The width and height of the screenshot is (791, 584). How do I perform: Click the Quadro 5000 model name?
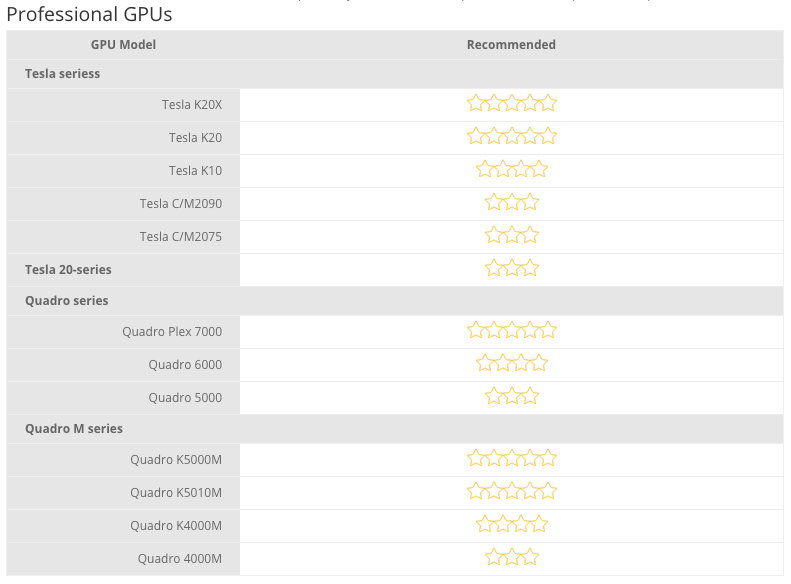coord(185,397)
